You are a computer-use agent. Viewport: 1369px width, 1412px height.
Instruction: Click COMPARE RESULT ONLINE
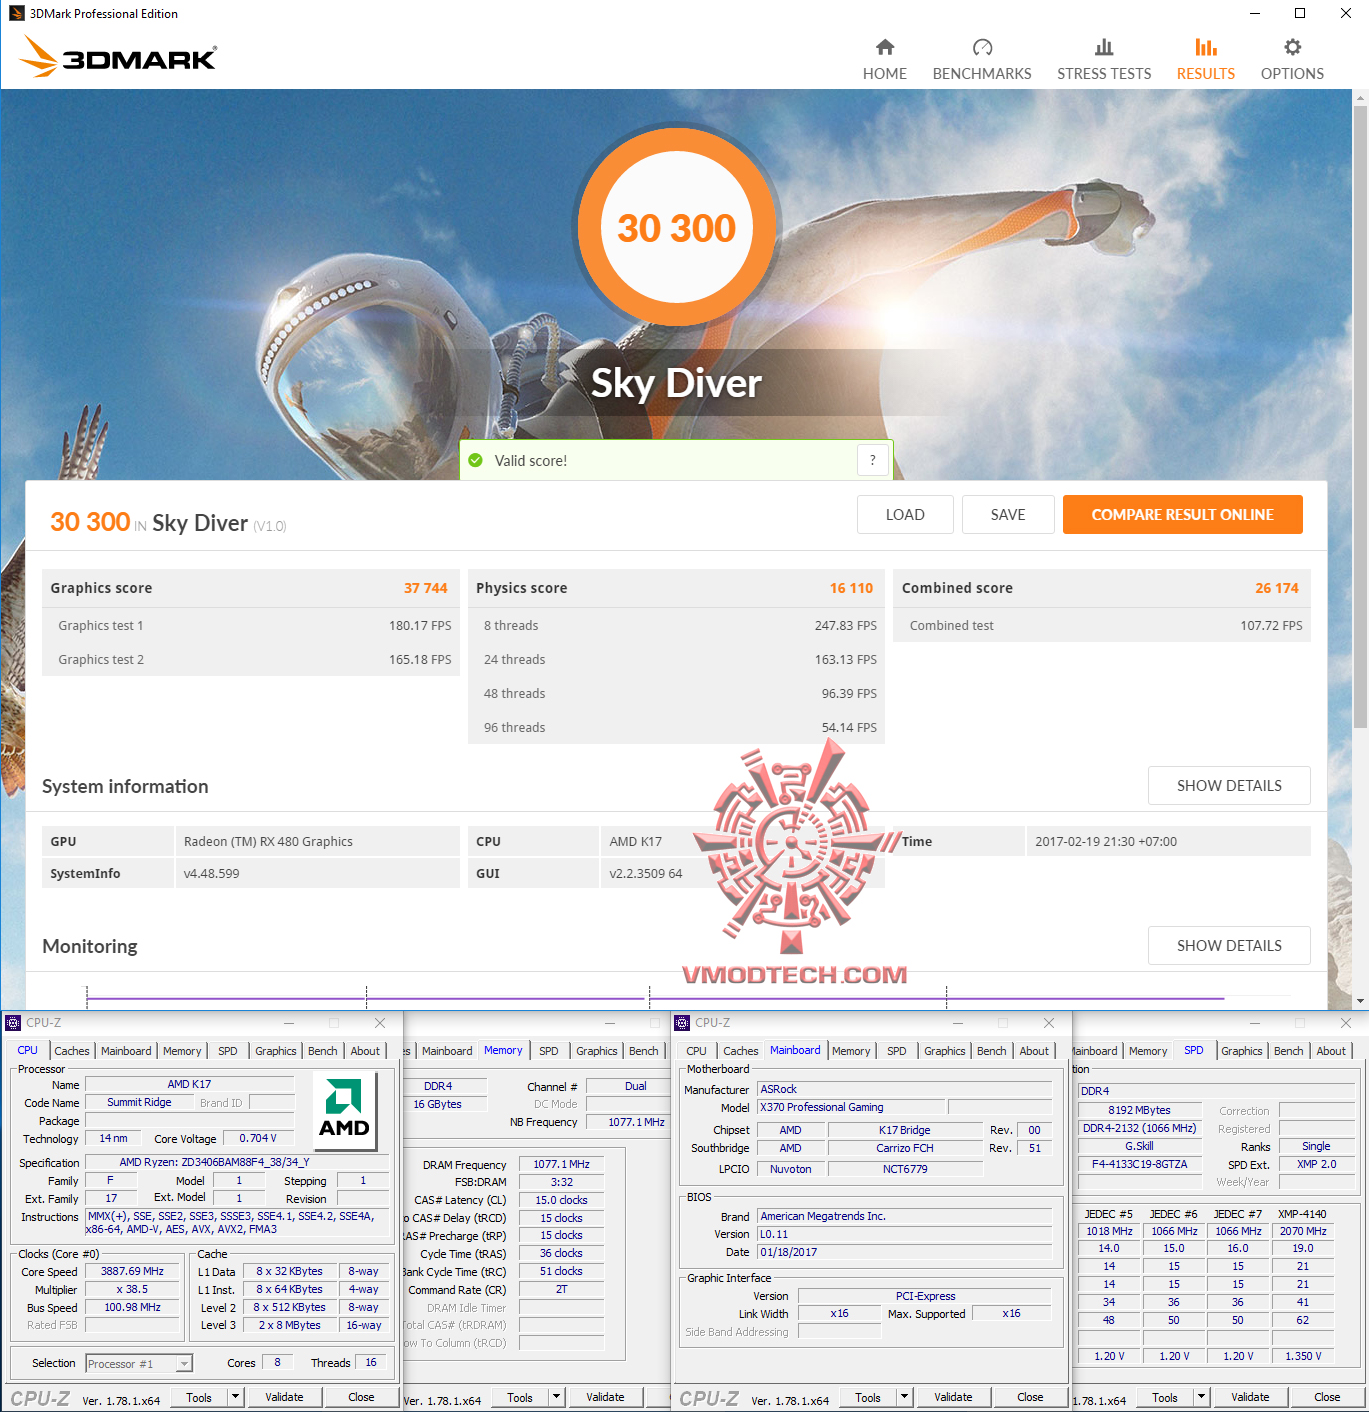(1183, 515)
